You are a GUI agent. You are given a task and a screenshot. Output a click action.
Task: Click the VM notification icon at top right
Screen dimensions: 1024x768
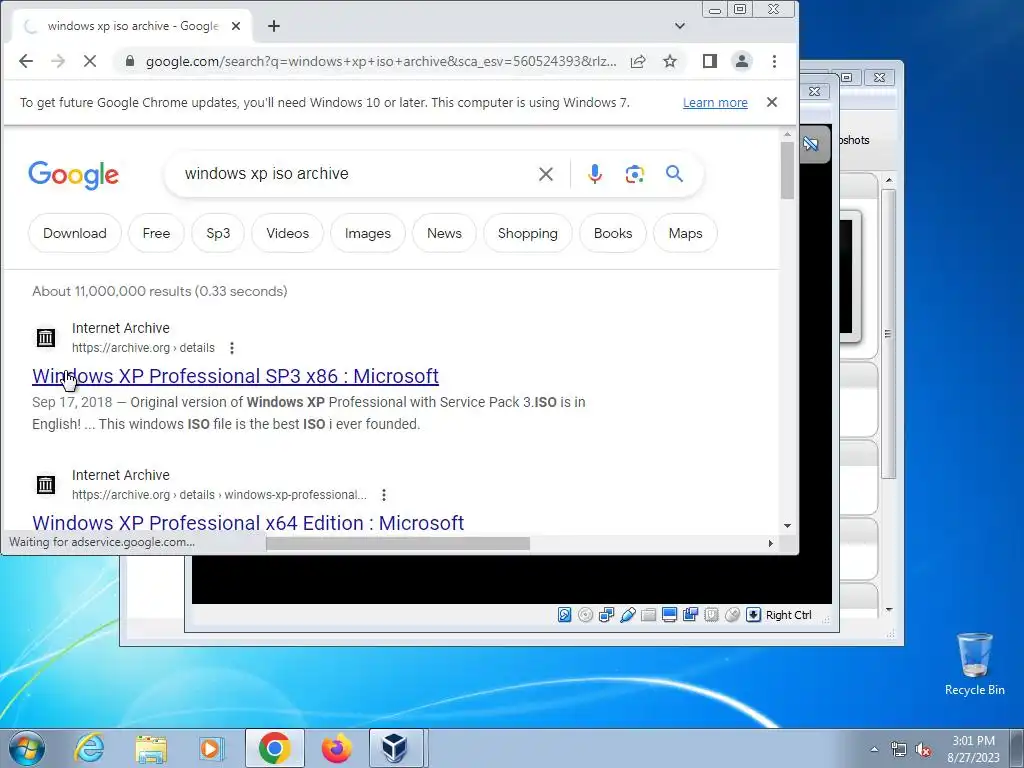click(x=812, y=144)
